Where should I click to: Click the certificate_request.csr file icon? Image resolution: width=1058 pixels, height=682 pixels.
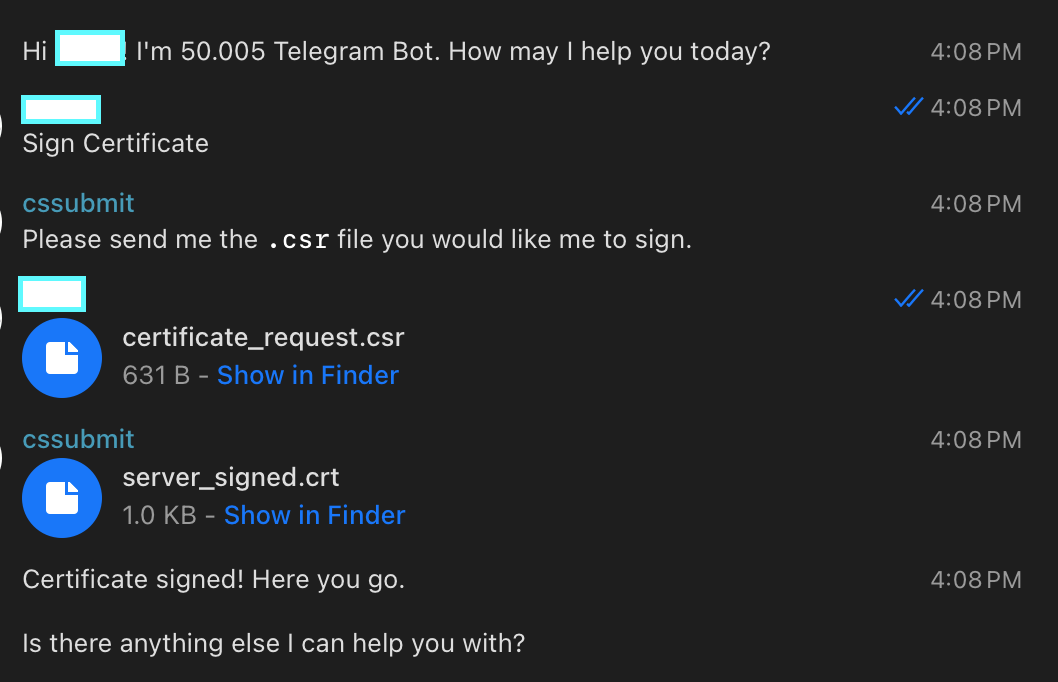(x=62, y=357)
